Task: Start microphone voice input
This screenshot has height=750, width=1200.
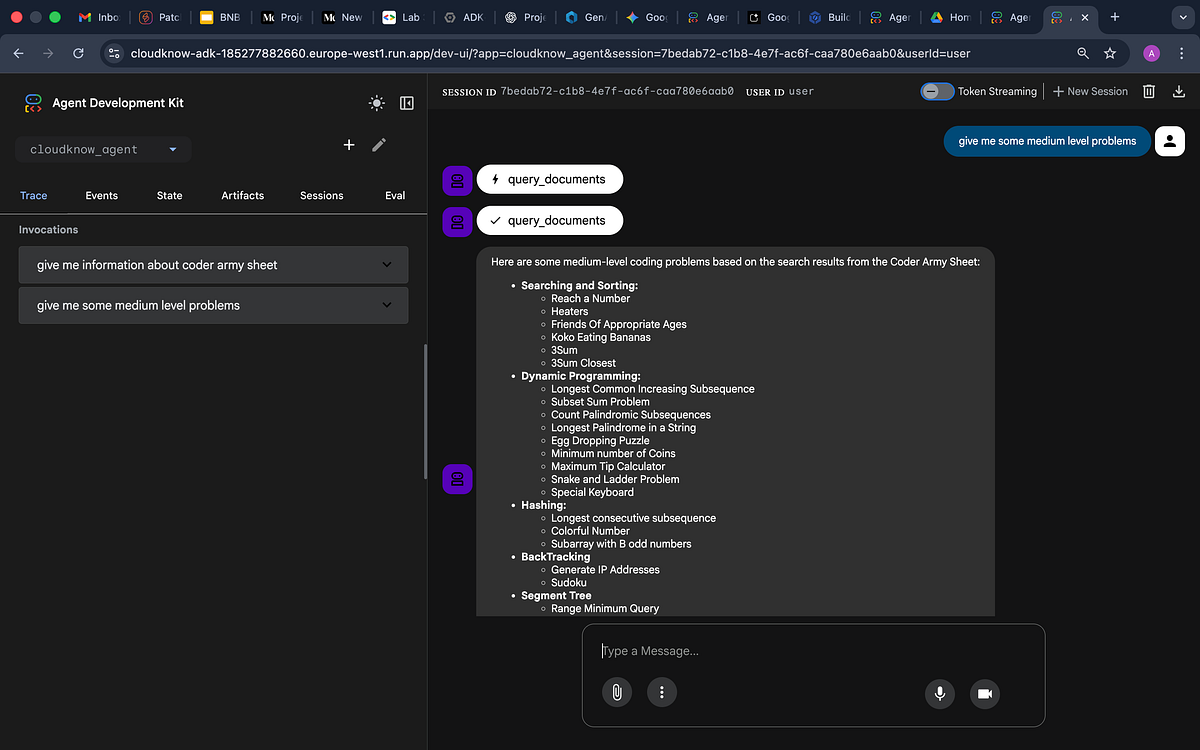Action: click(x=940, y=693)
